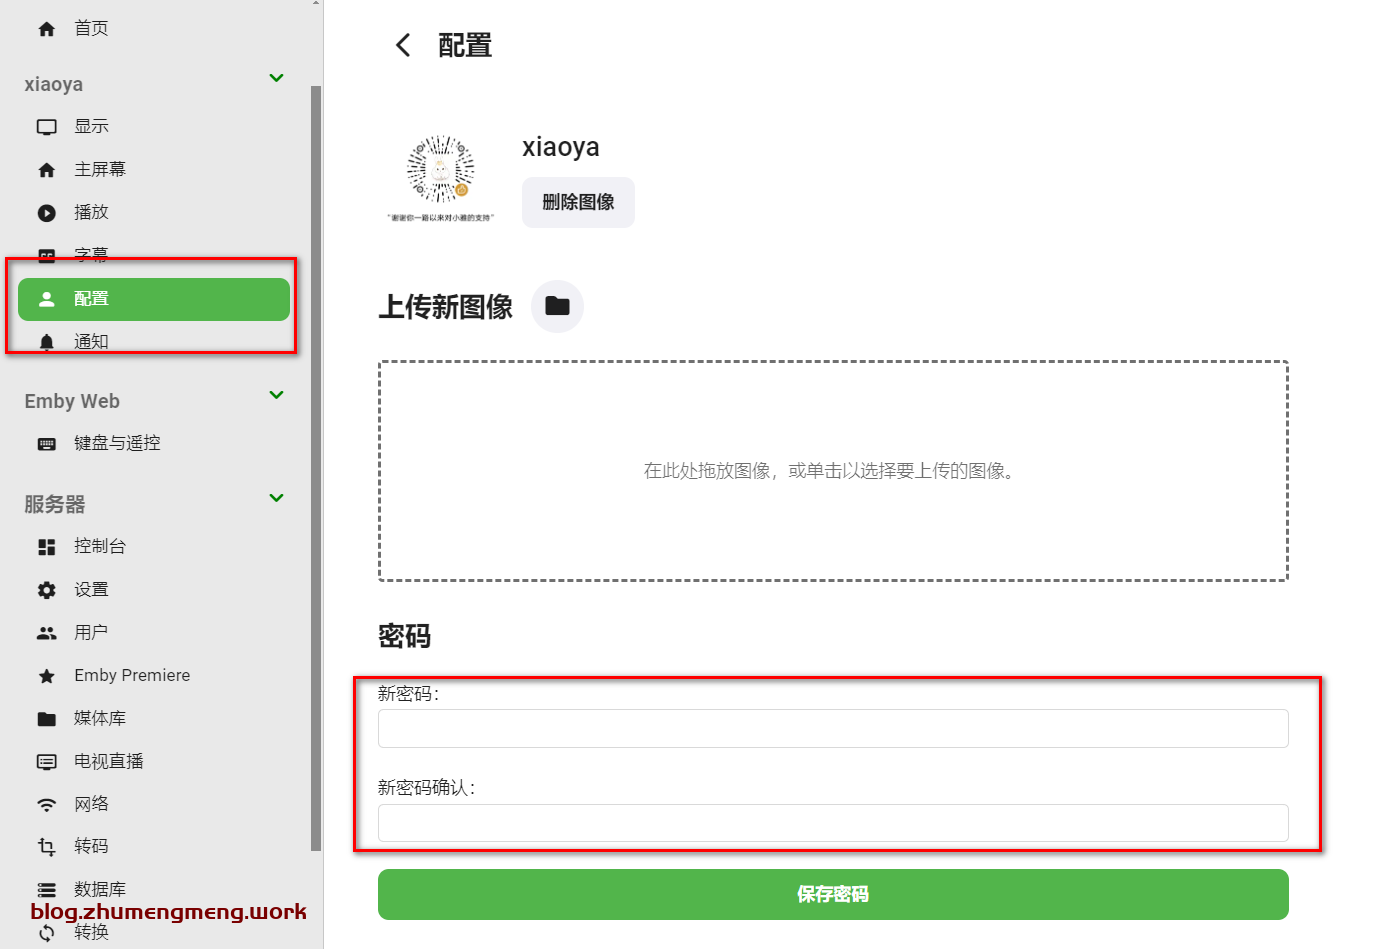1400x949 pixels.
Task: Select 配置 in the sidebar menu
Action: 153,297
